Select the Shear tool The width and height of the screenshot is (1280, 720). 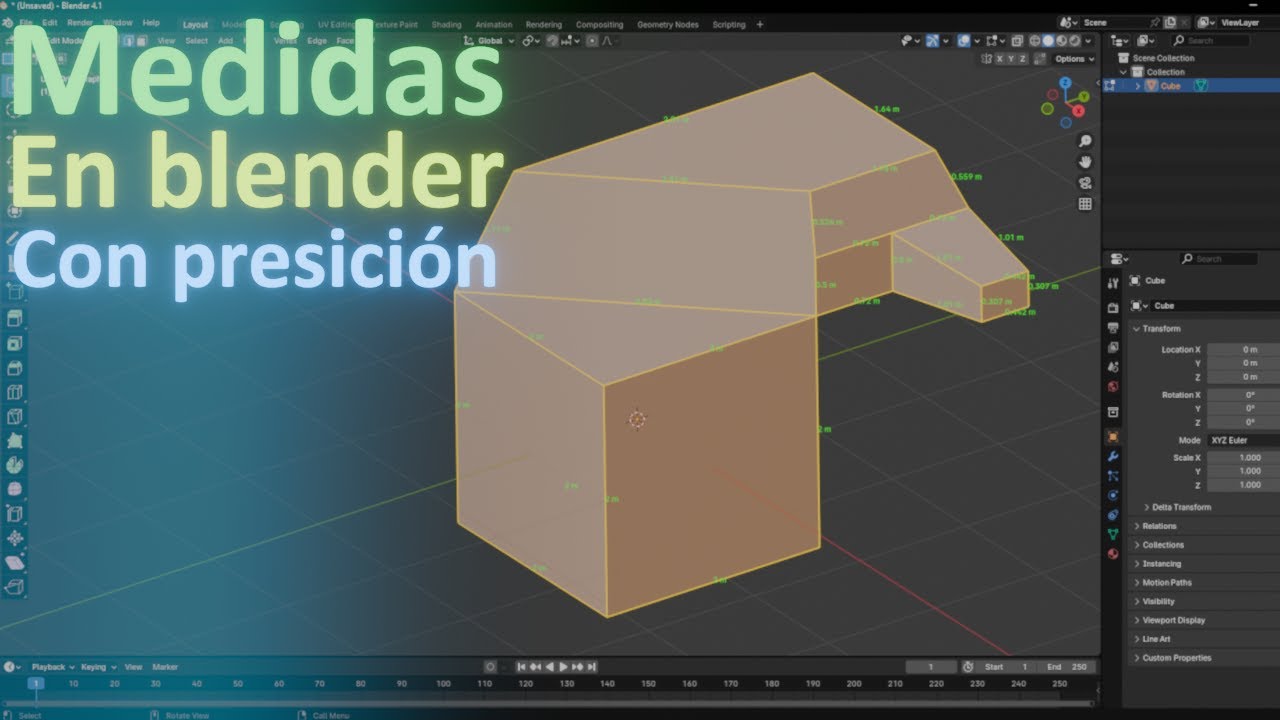click(x=15, y=562)
